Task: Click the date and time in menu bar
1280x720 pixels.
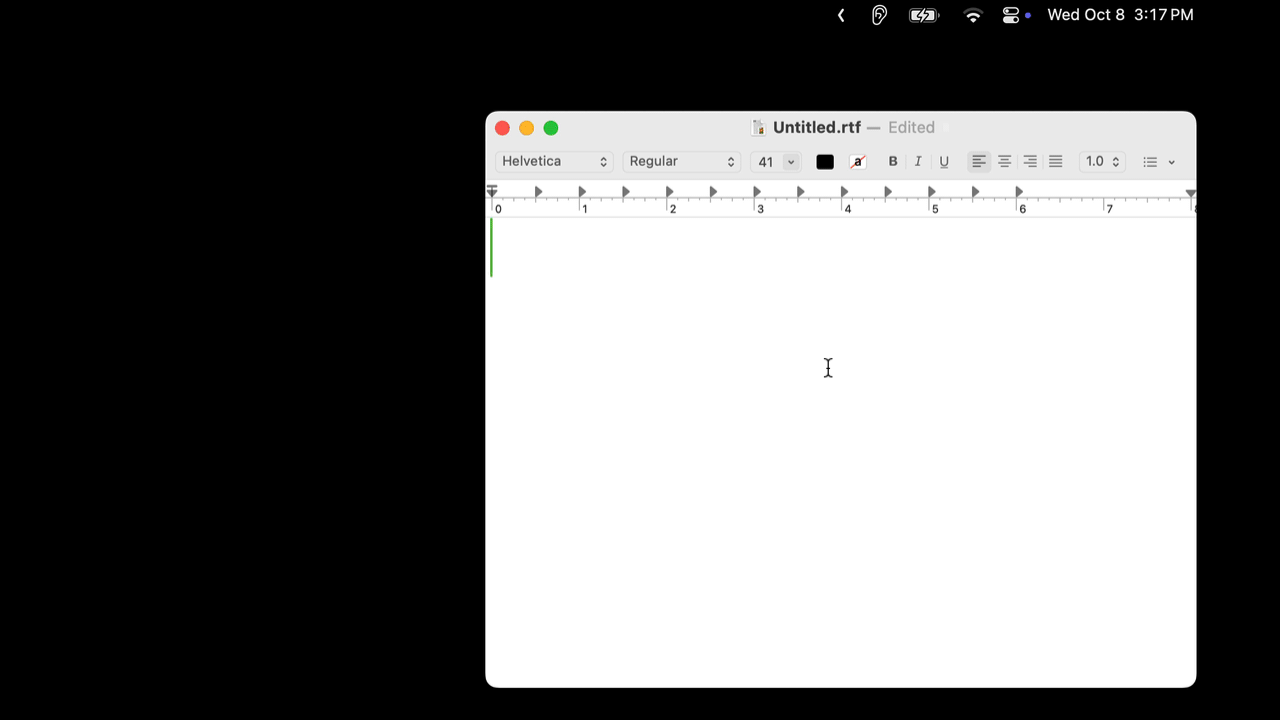Action: point(1120,15)
